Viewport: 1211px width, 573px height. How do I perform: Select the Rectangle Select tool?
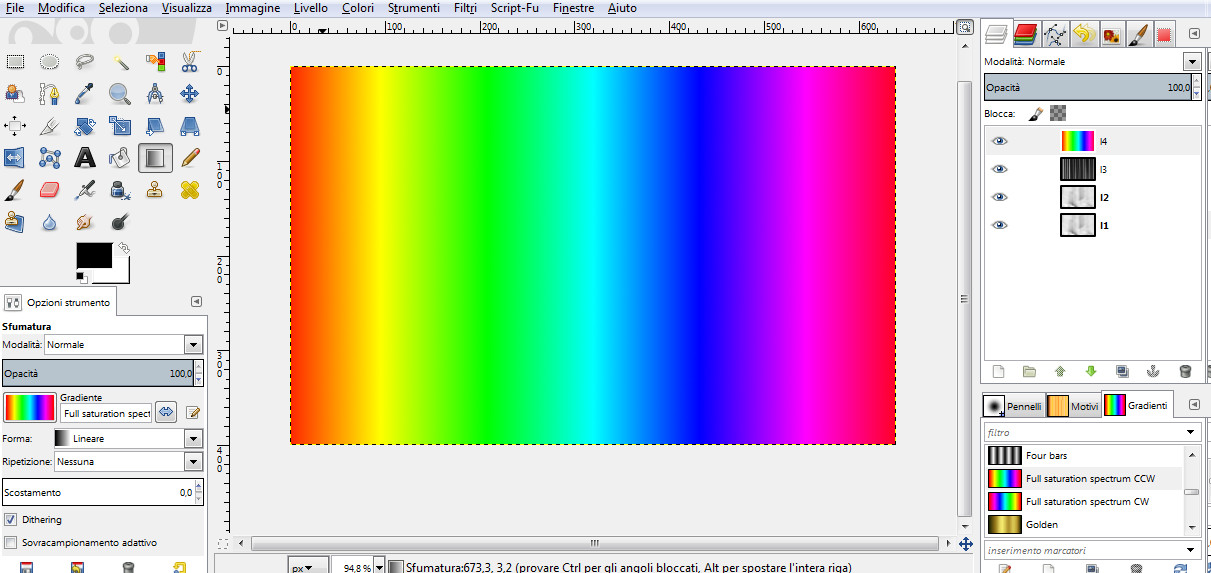(x=16, y=62)
